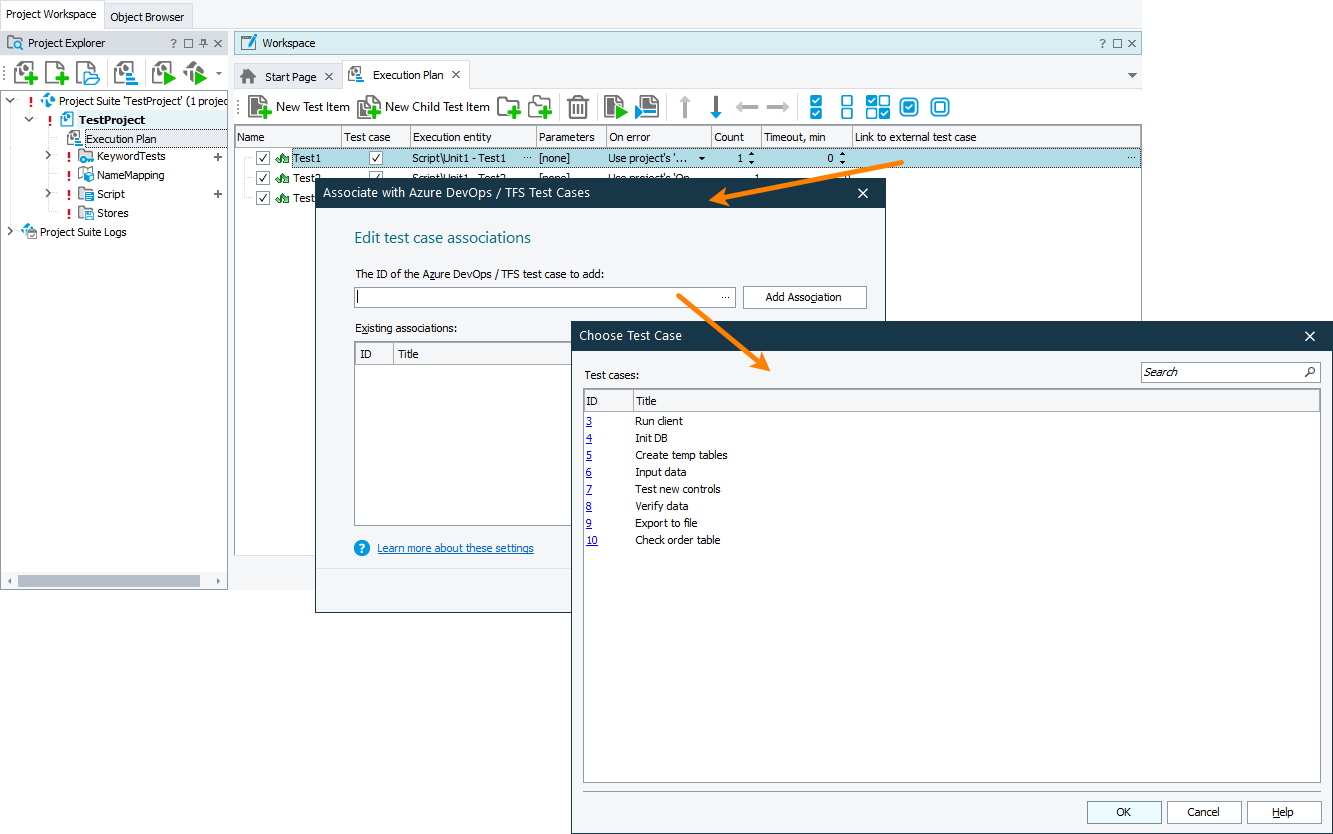Uncheck Test2 in the execution plan
Viewport: 1333px width, 834px height.
point(263,177)
